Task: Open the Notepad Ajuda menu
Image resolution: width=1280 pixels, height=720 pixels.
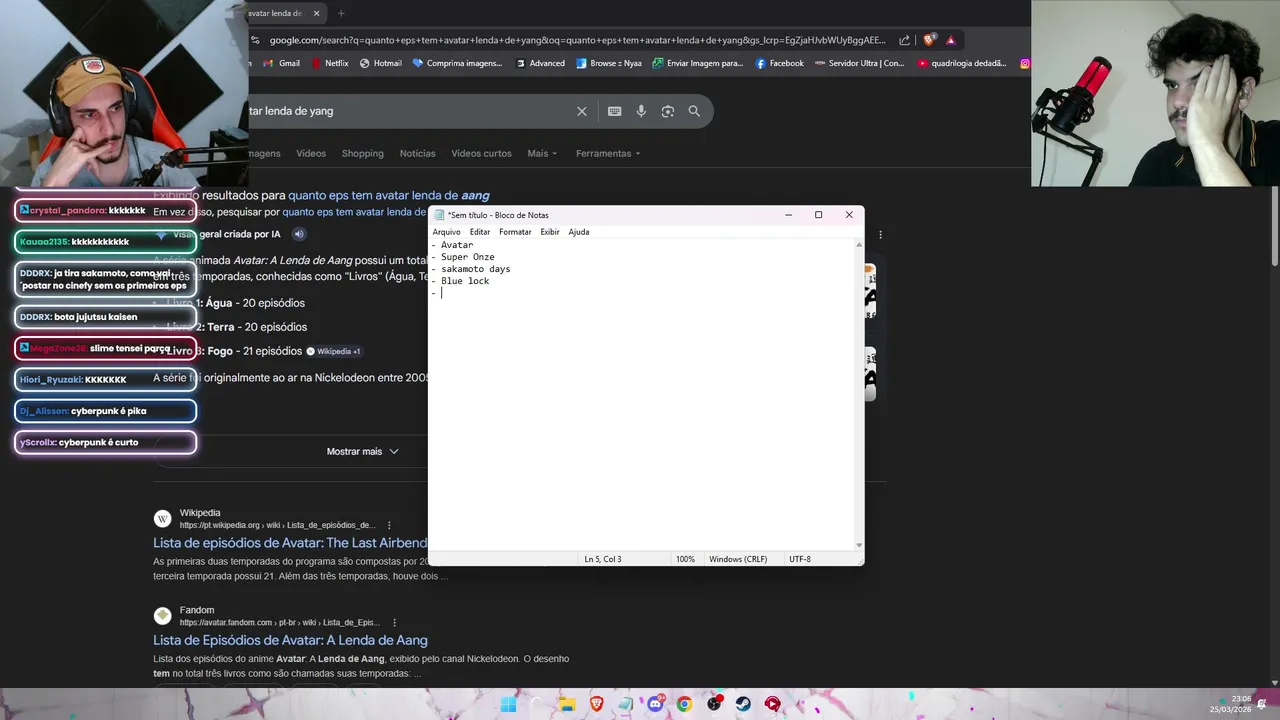Action: pos(578,232)
